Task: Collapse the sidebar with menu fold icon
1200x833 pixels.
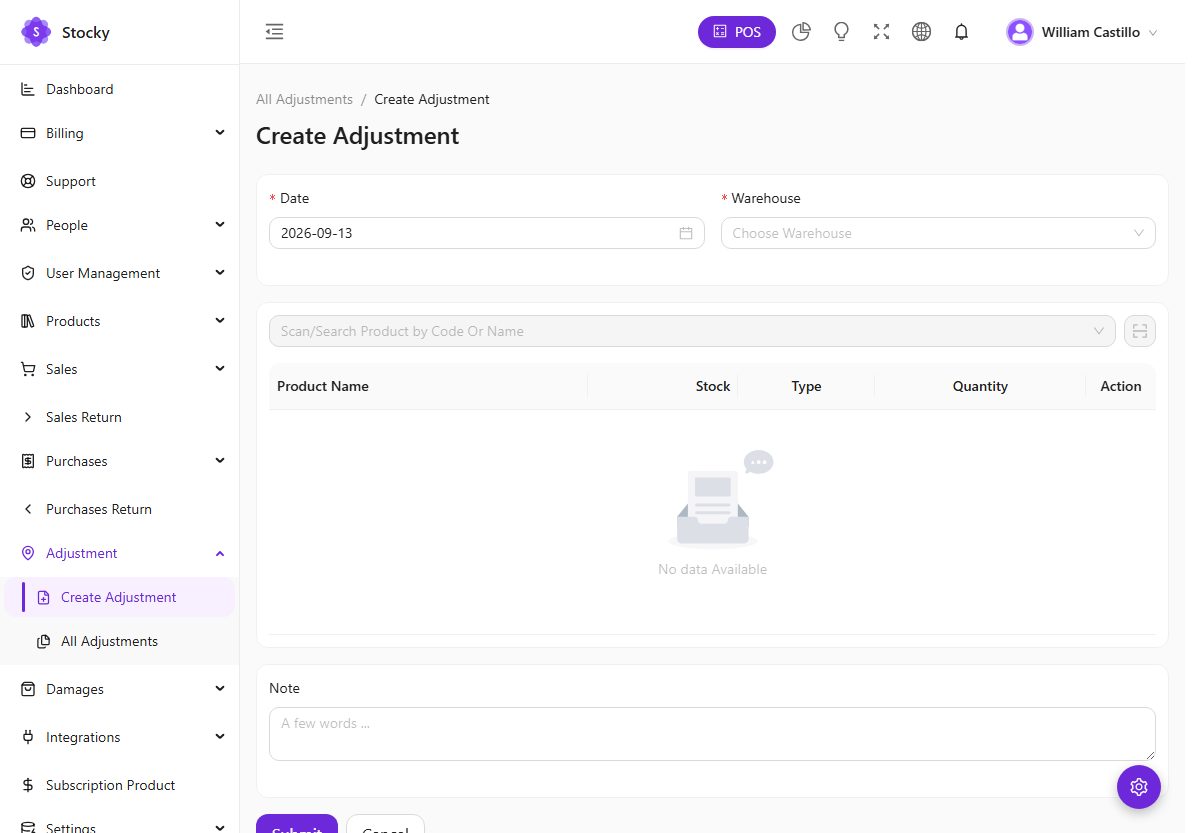Action: (x=274, y=32)
